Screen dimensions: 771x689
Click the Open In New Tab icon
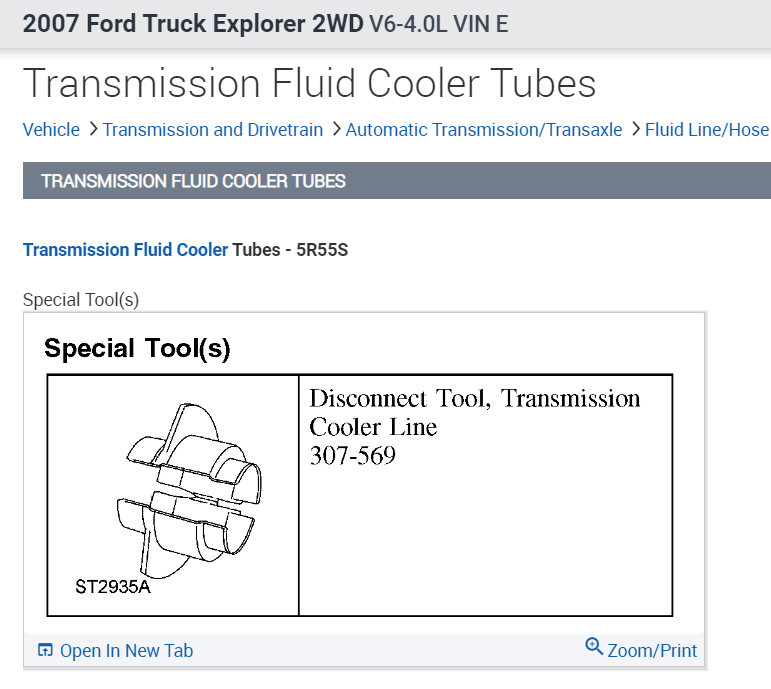[x=45, y=651]
